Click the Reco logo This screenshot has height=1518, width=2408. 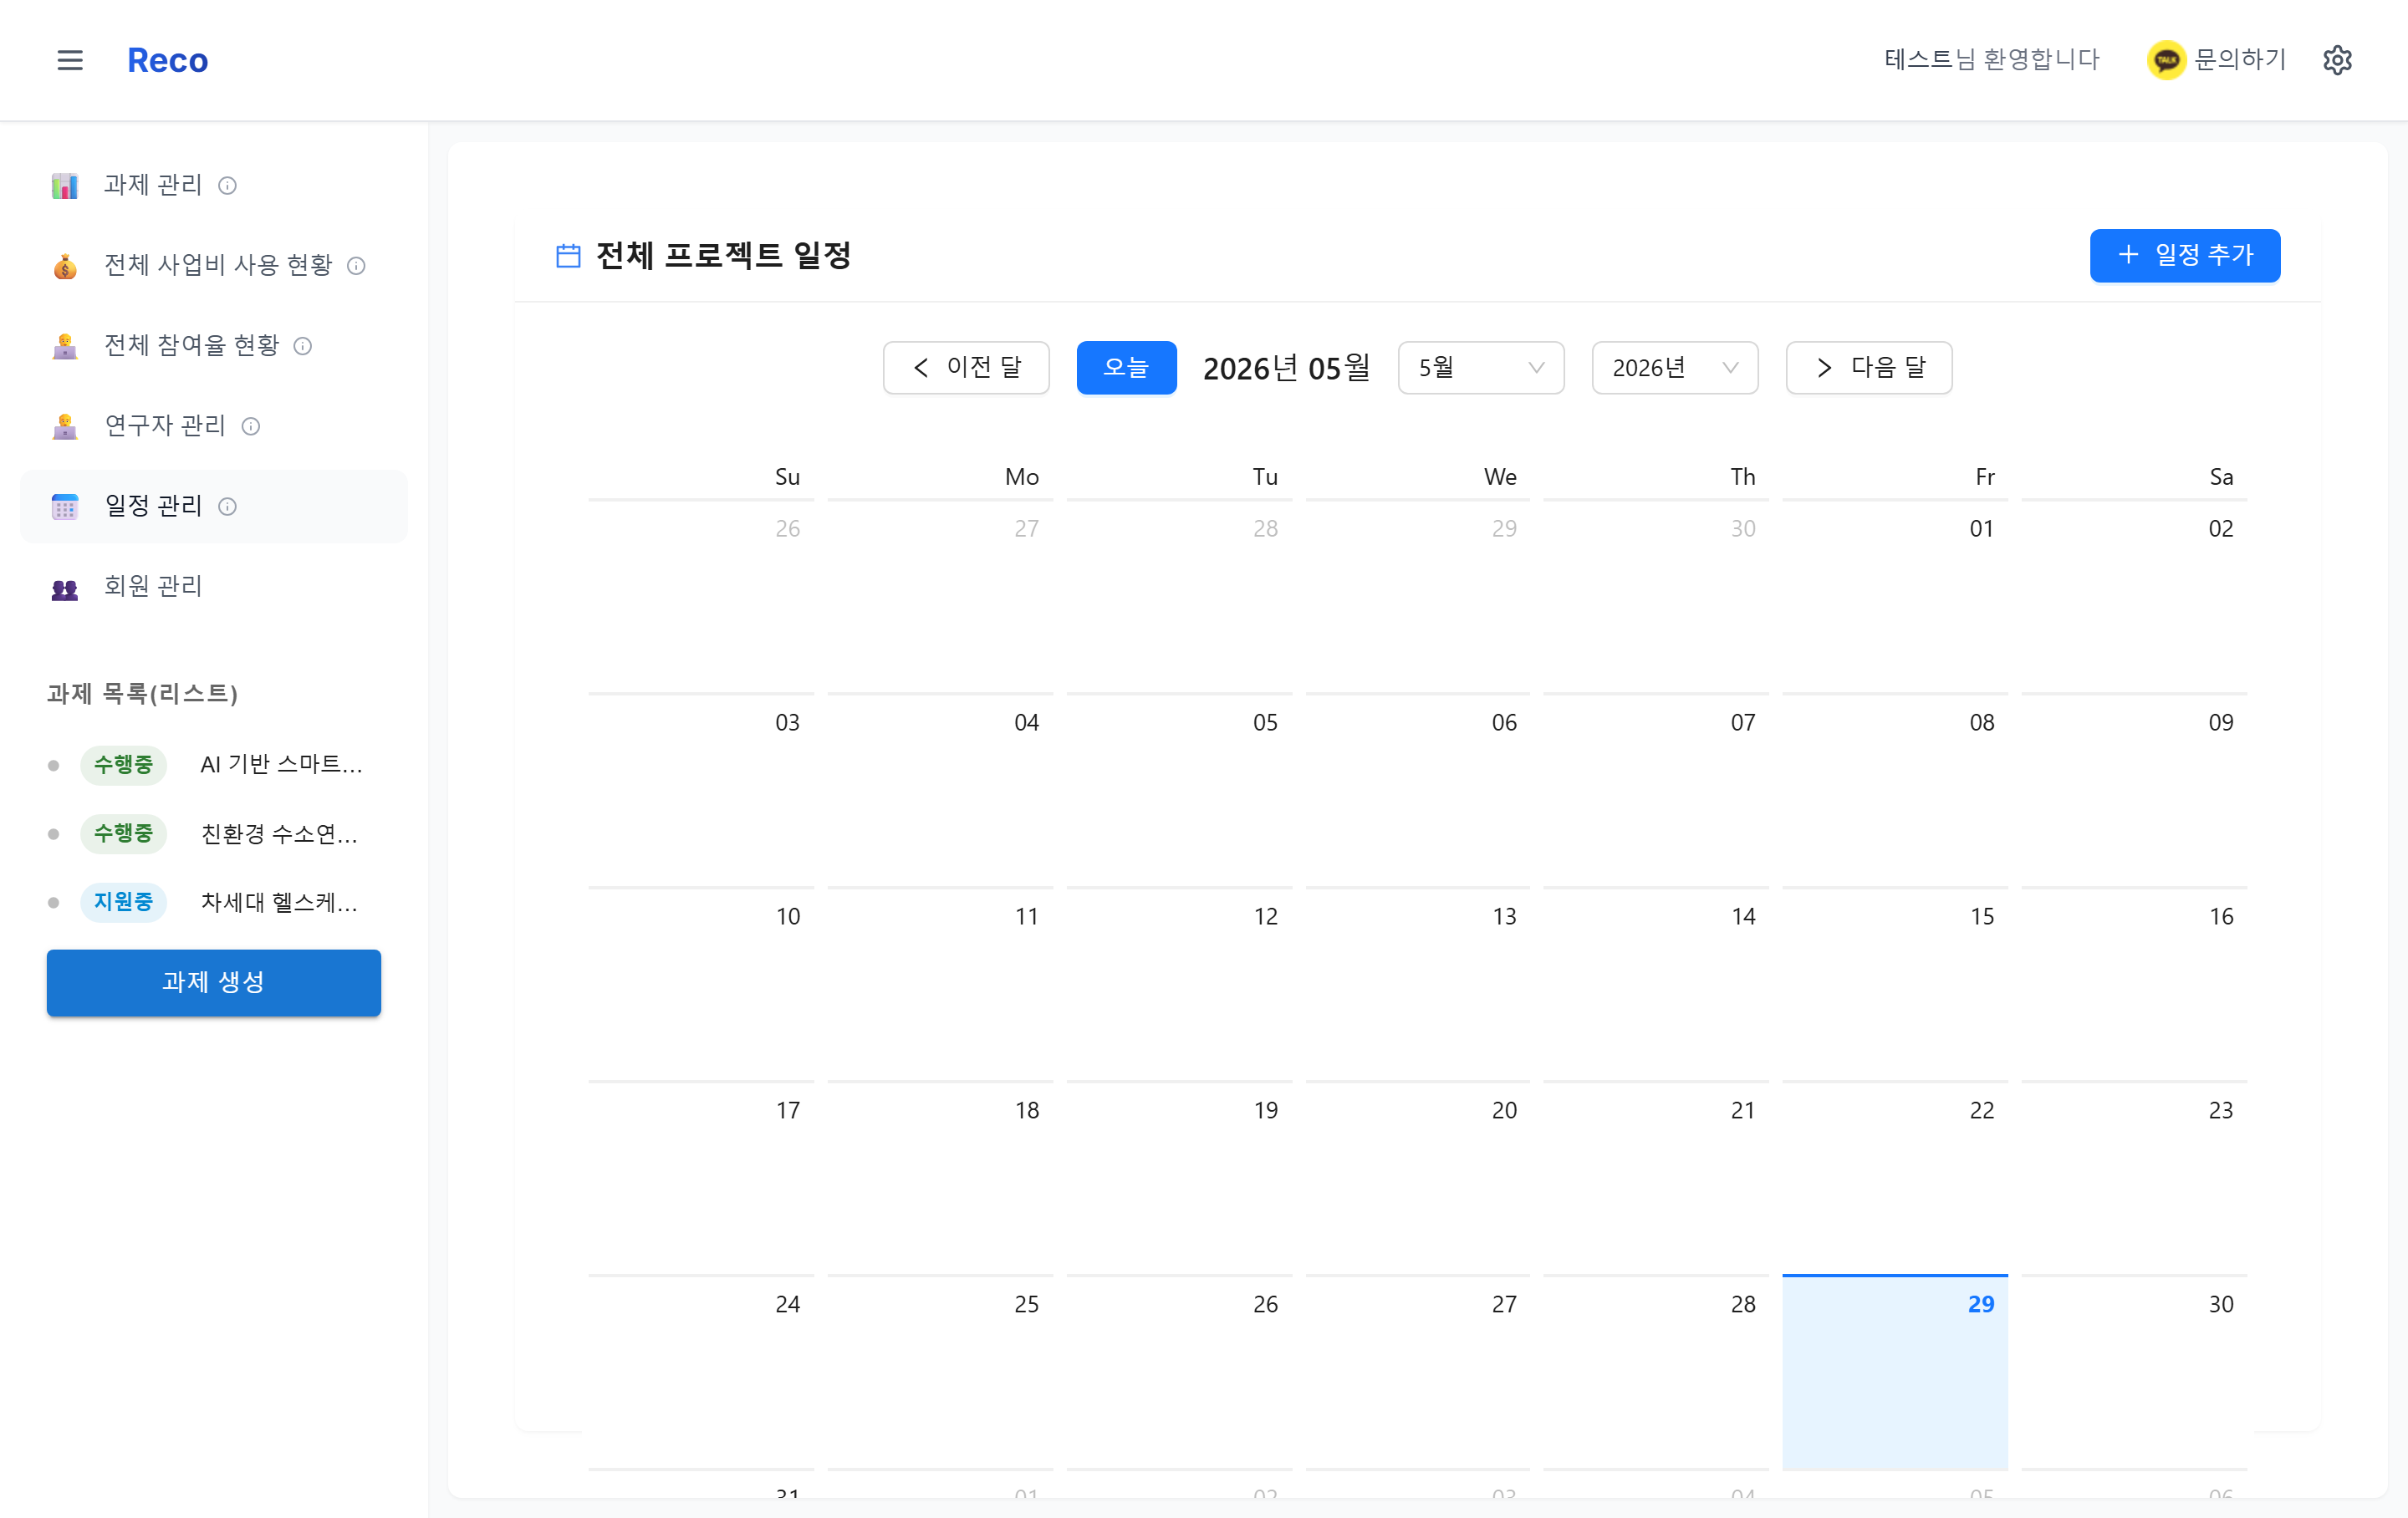click(x=168, y=60)
